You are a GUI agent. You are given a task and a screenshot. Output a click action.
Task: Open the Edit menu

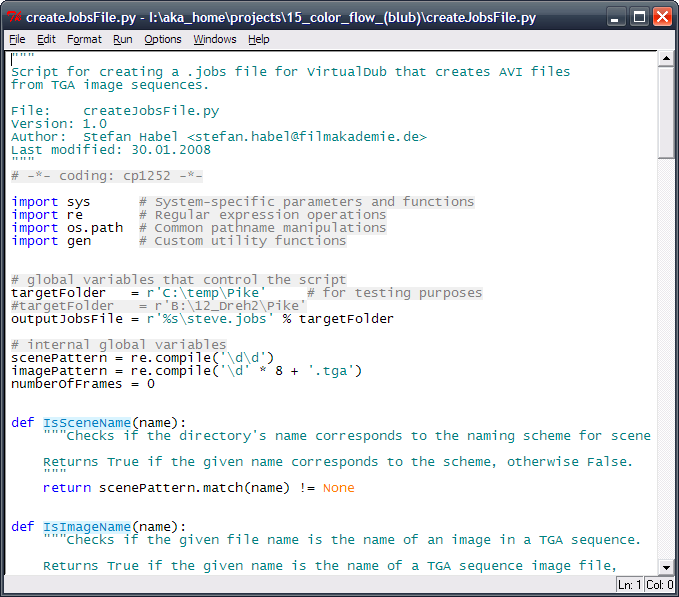pyautogui.click(x=46, y=39)
